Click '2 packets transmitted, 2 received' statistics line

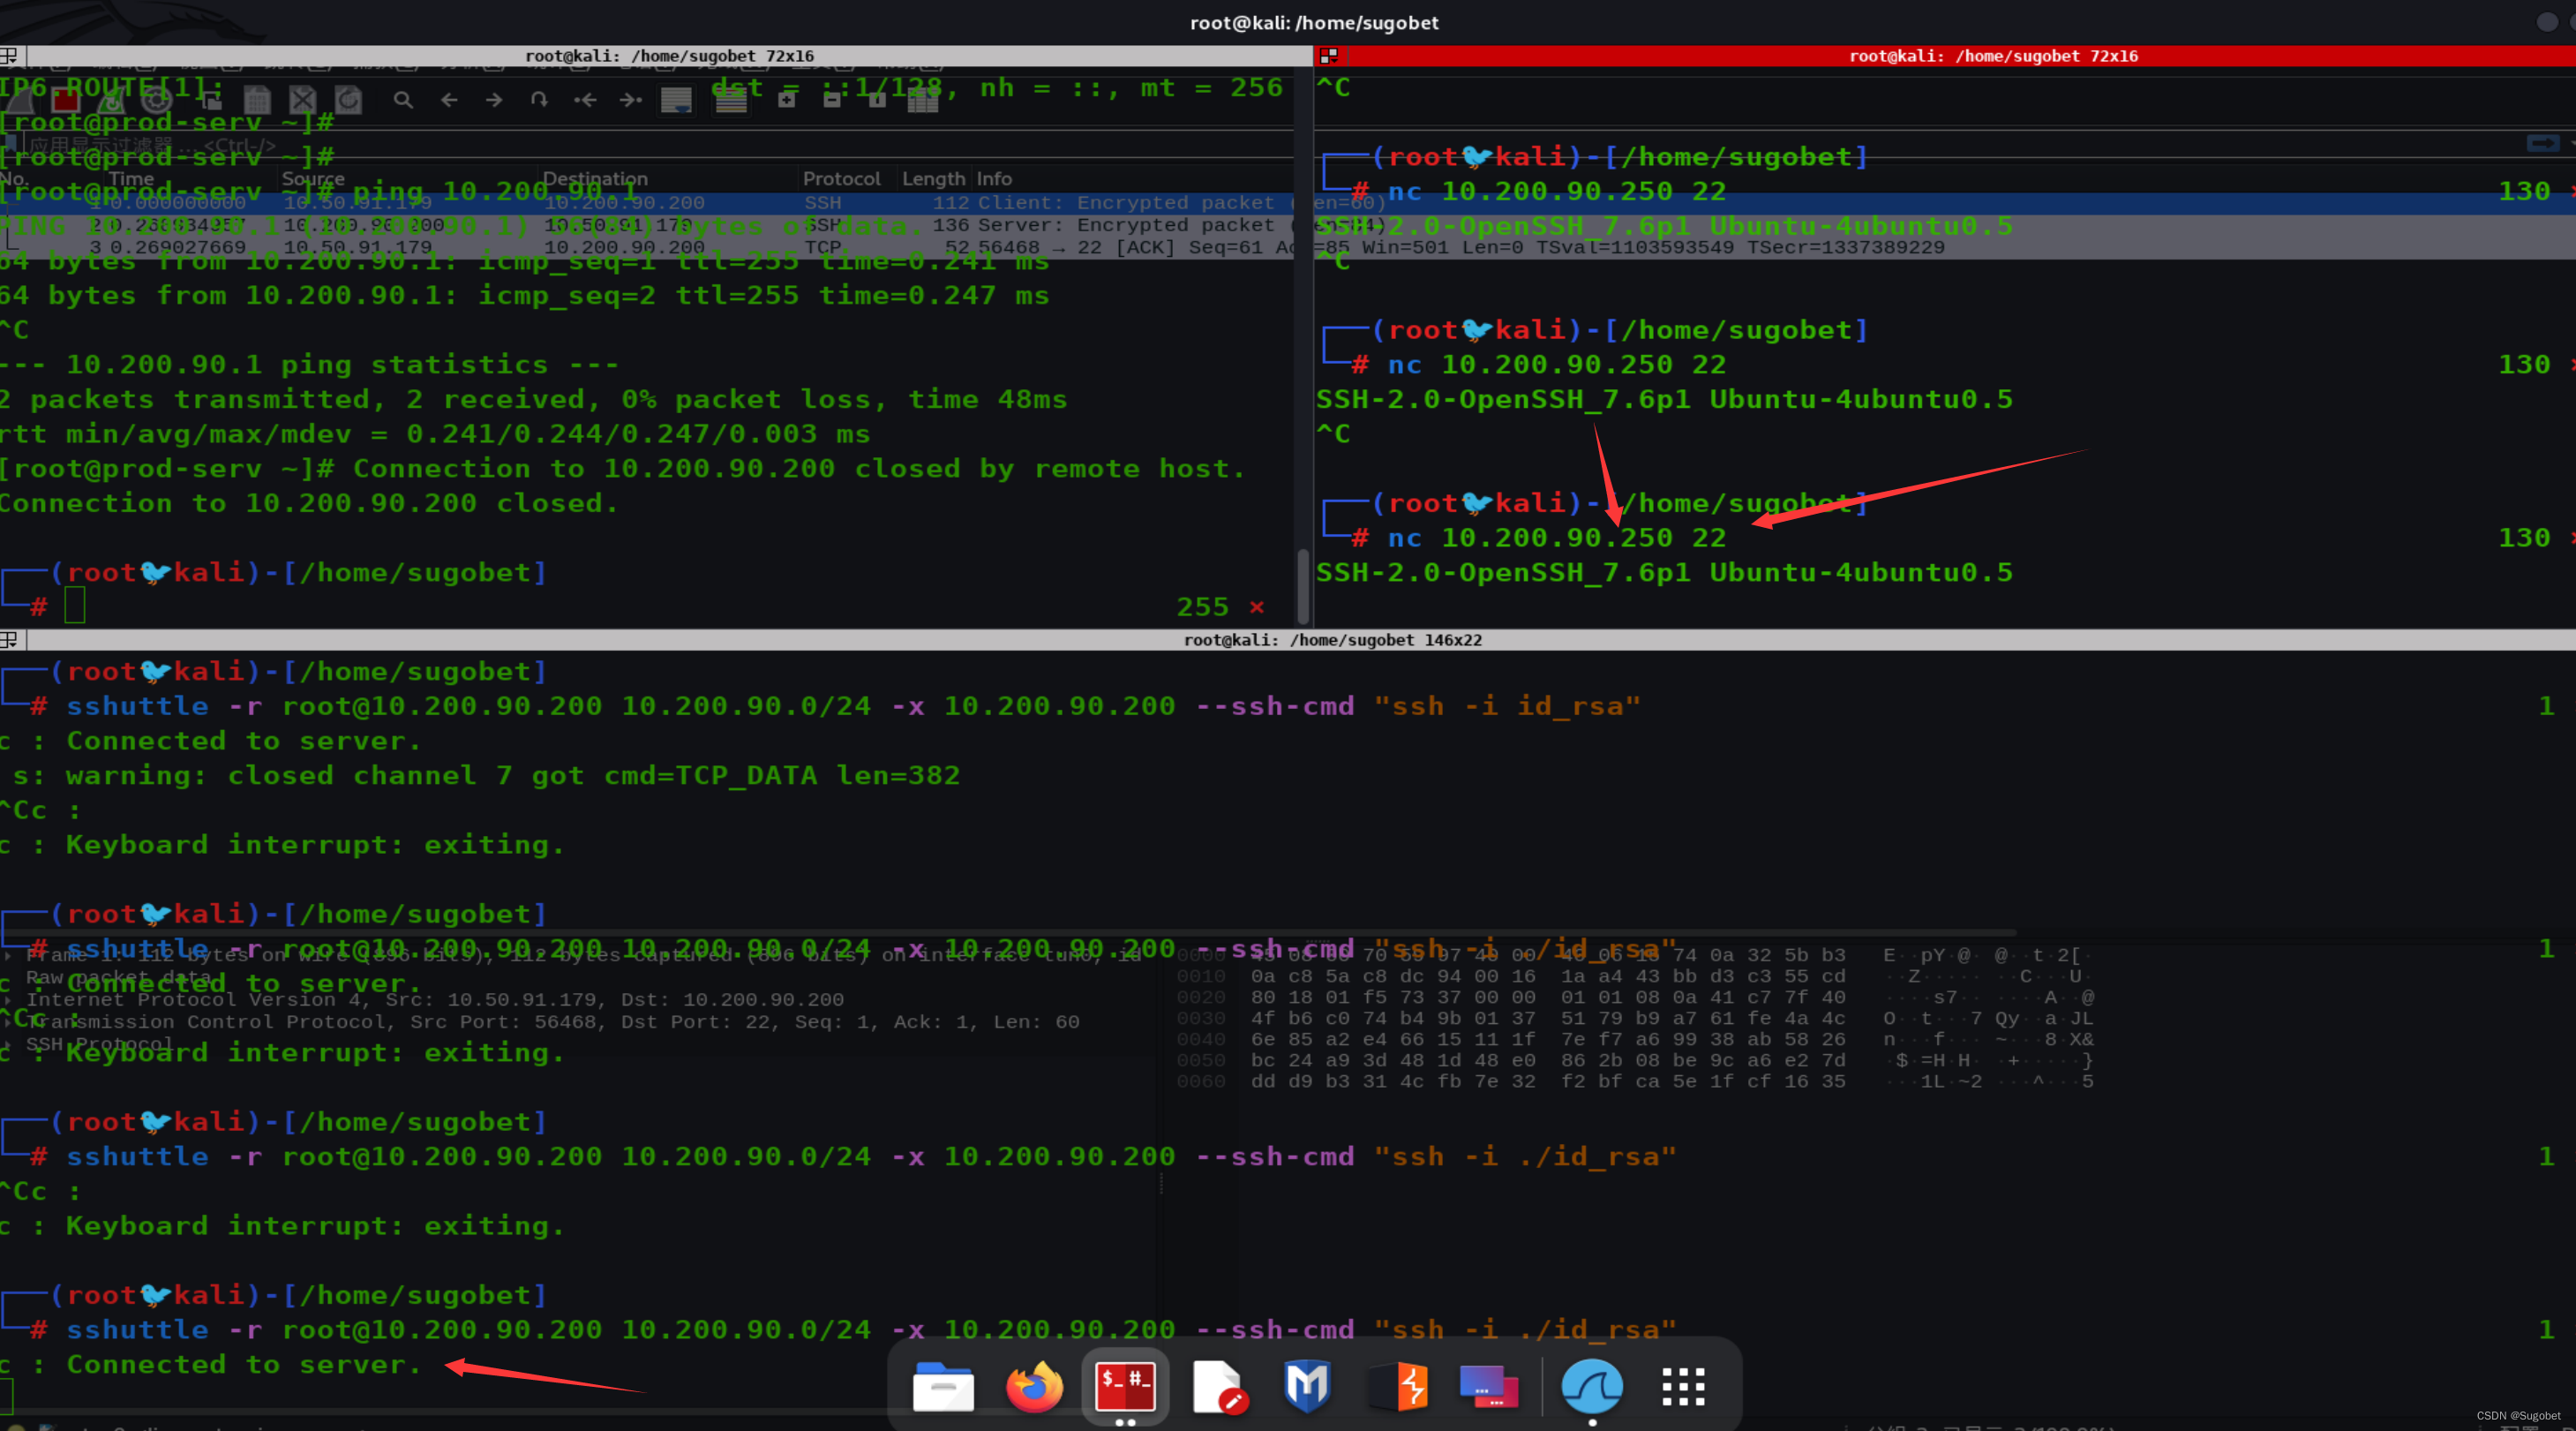click(x=533, y=399)
